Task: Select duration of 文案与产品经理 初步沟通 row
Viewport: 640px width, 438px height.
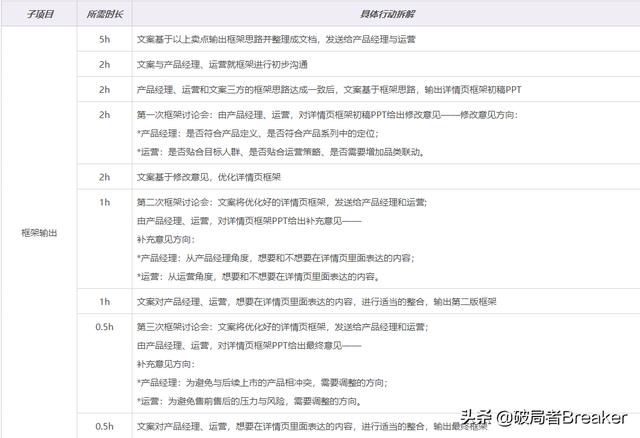Action: click(x=104, y=64)
